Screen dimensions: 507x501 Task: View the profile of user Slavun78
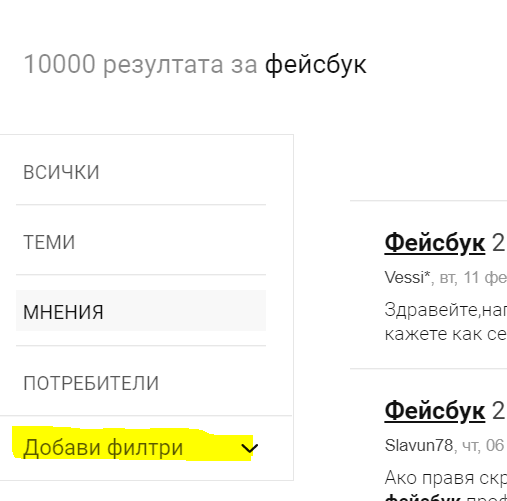point(419,445)
